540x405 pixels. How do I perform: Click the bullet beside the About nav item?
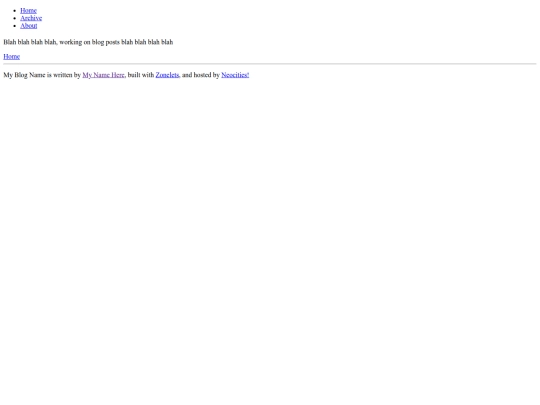15,26
